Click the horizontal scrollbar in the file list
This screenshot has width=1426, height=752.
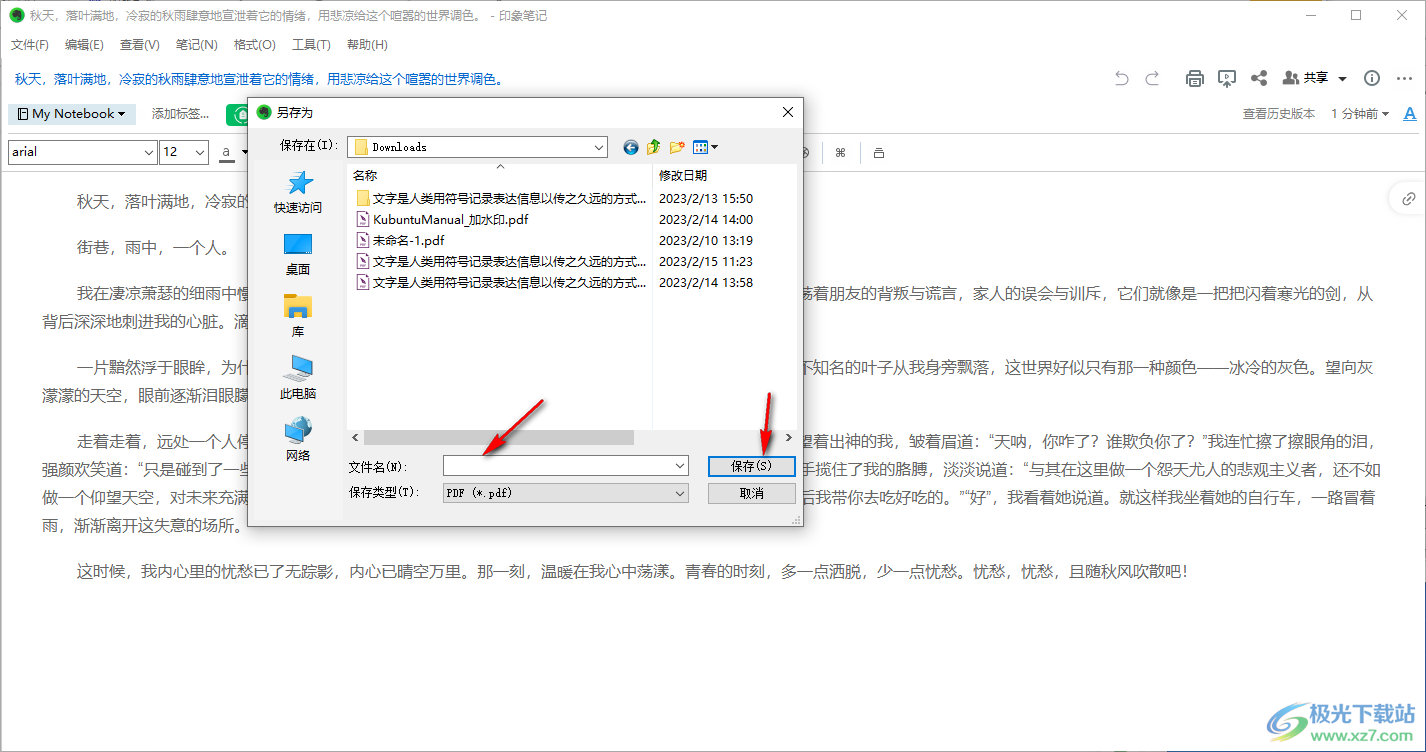[498, 437]
